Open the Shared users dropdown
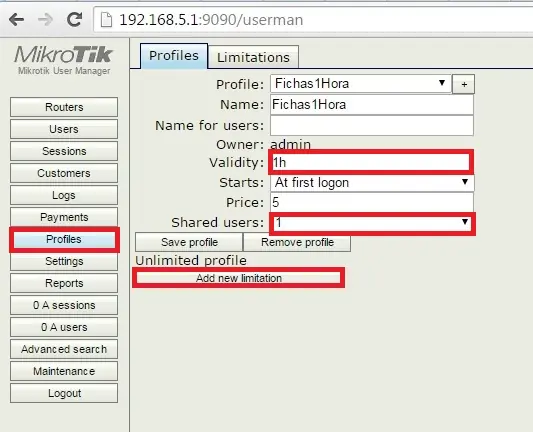 click(372, 223)
